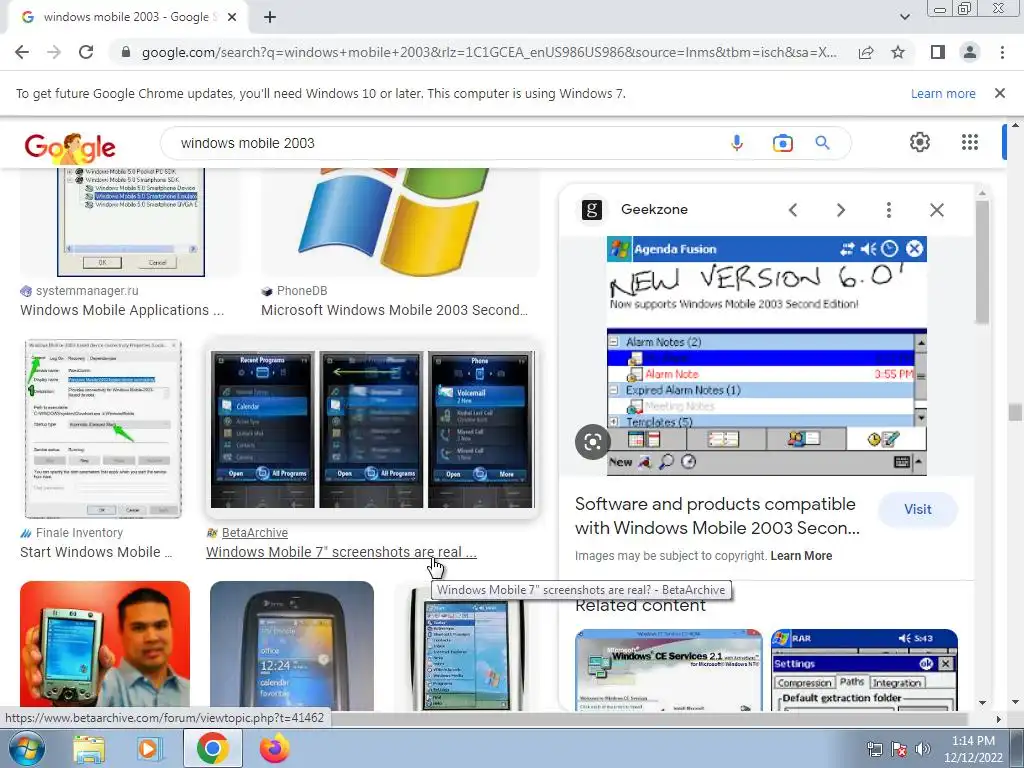This screenshot has height=768, width=1024.
Task: Open the Google apps grid
Action: (970, 142)
